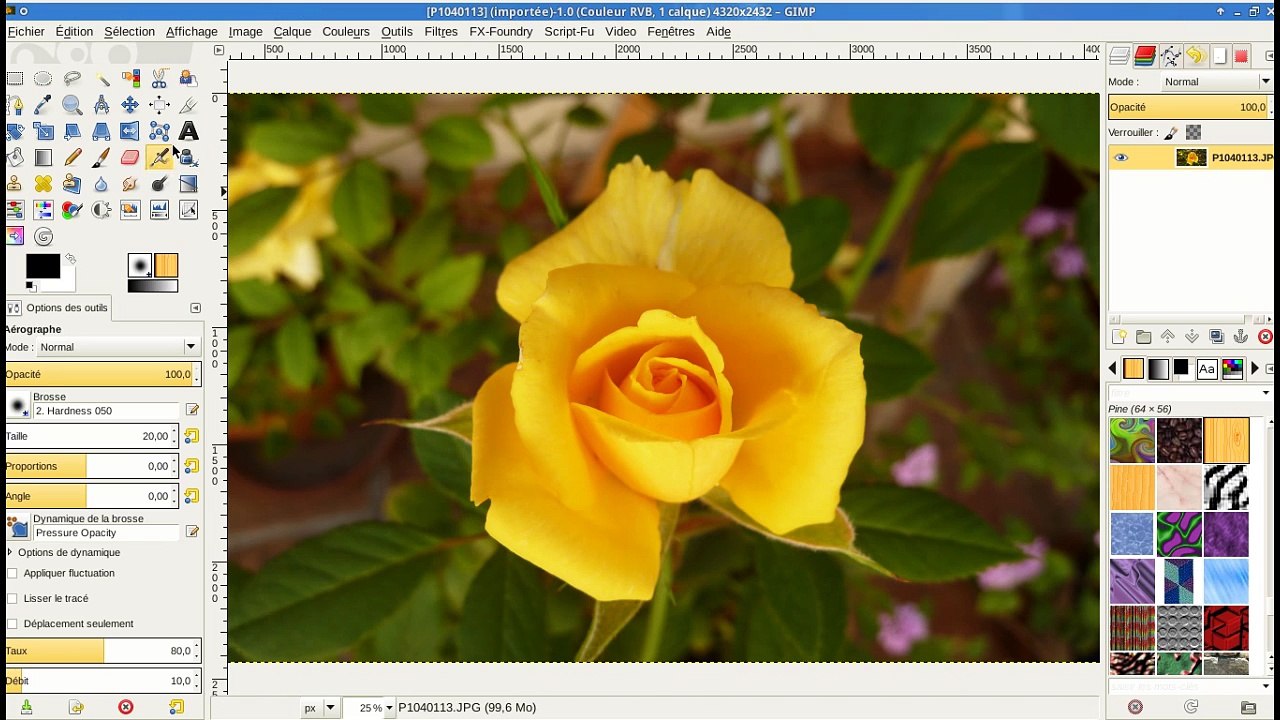Open the Calque menu
Screen dimensions: 1280x720
pyautogui.click(x=292, y=32)
